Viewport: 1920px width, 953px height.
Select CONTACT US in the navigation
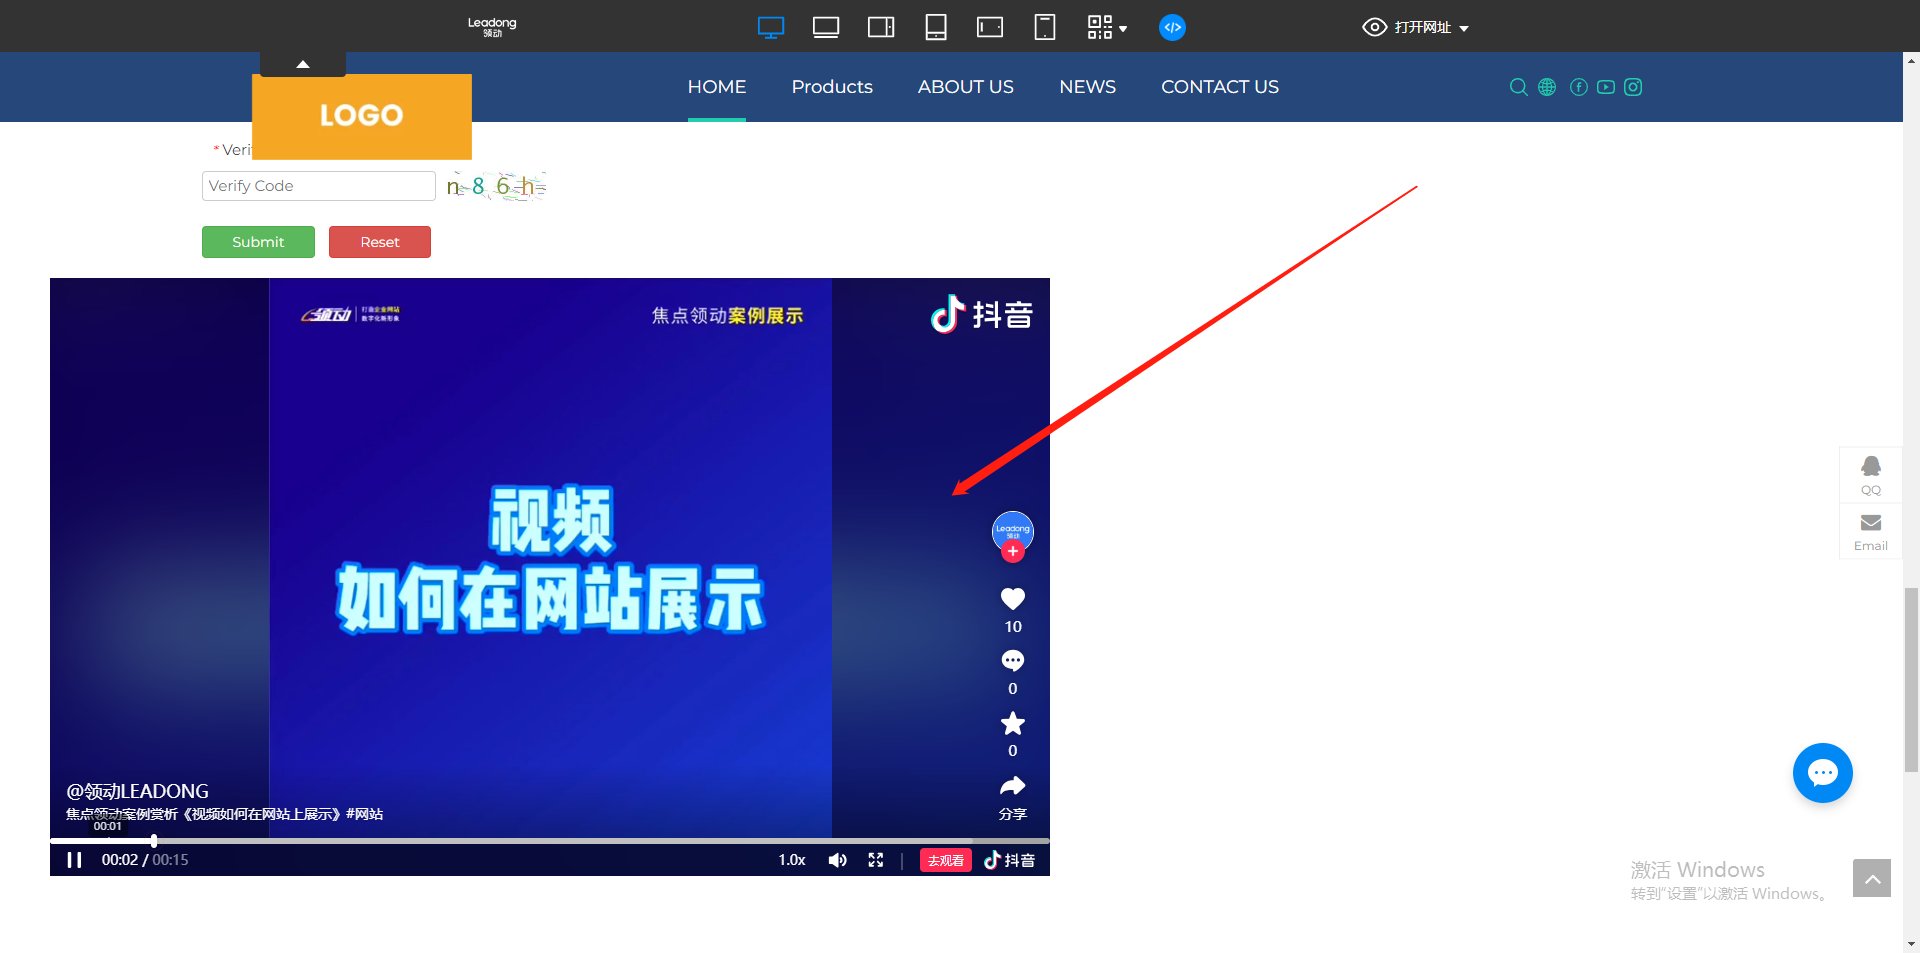(1219, 87)
